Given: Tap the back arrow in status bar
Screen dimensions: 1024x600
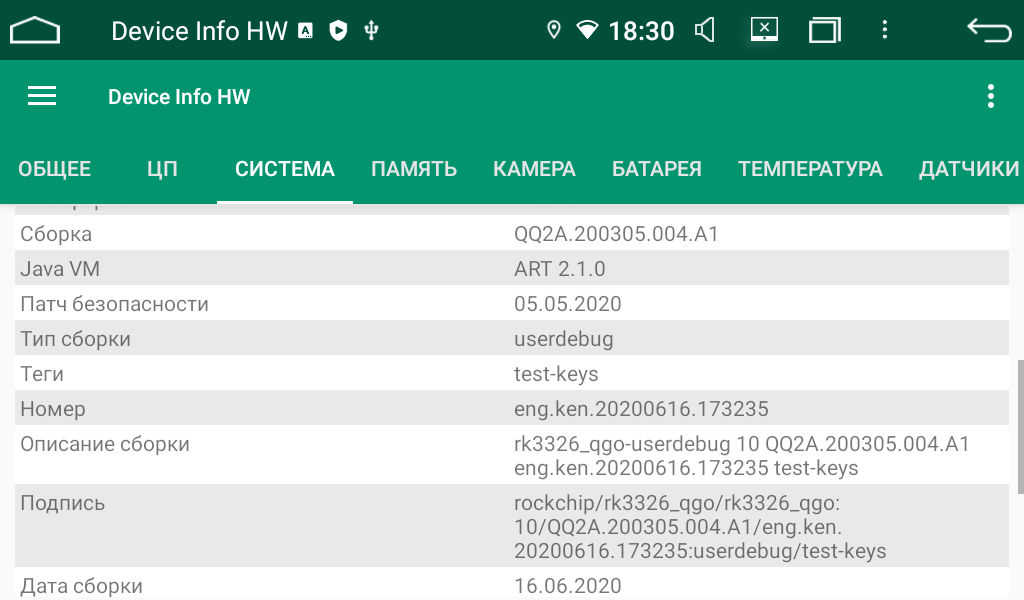Looking at the screenshot, I should click(x=989, y=30).
